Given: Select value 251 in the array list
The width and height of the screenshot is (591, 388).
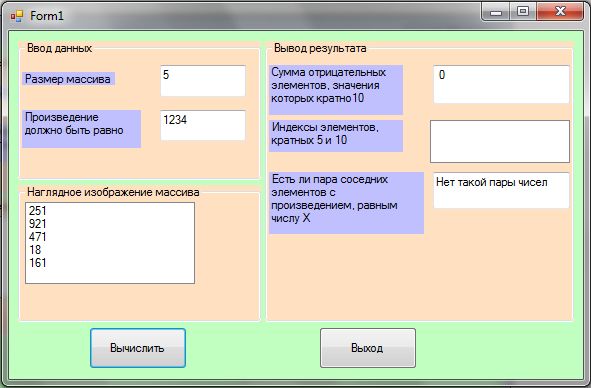Looking at the screenshot, I should point(37,211).
